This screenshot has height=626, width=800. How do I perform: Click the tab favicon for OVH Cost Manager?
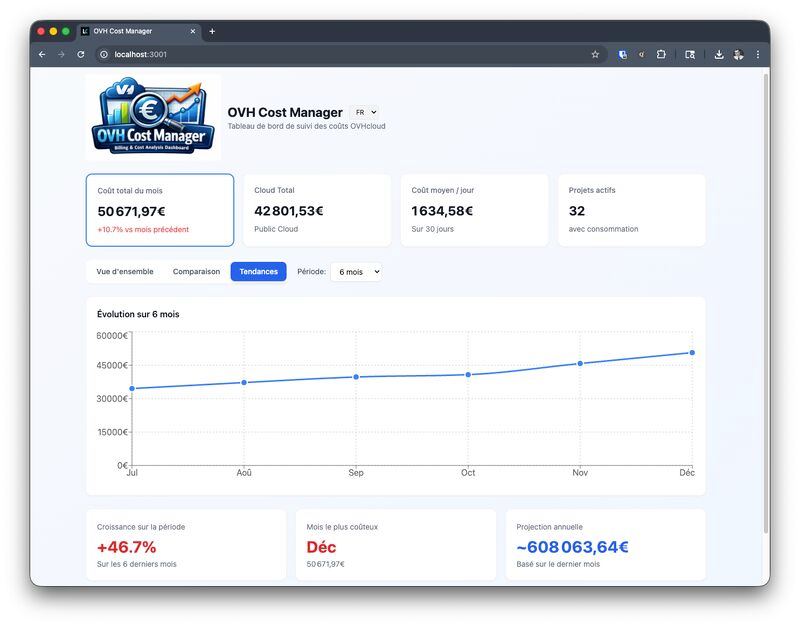tap(85, 31)
